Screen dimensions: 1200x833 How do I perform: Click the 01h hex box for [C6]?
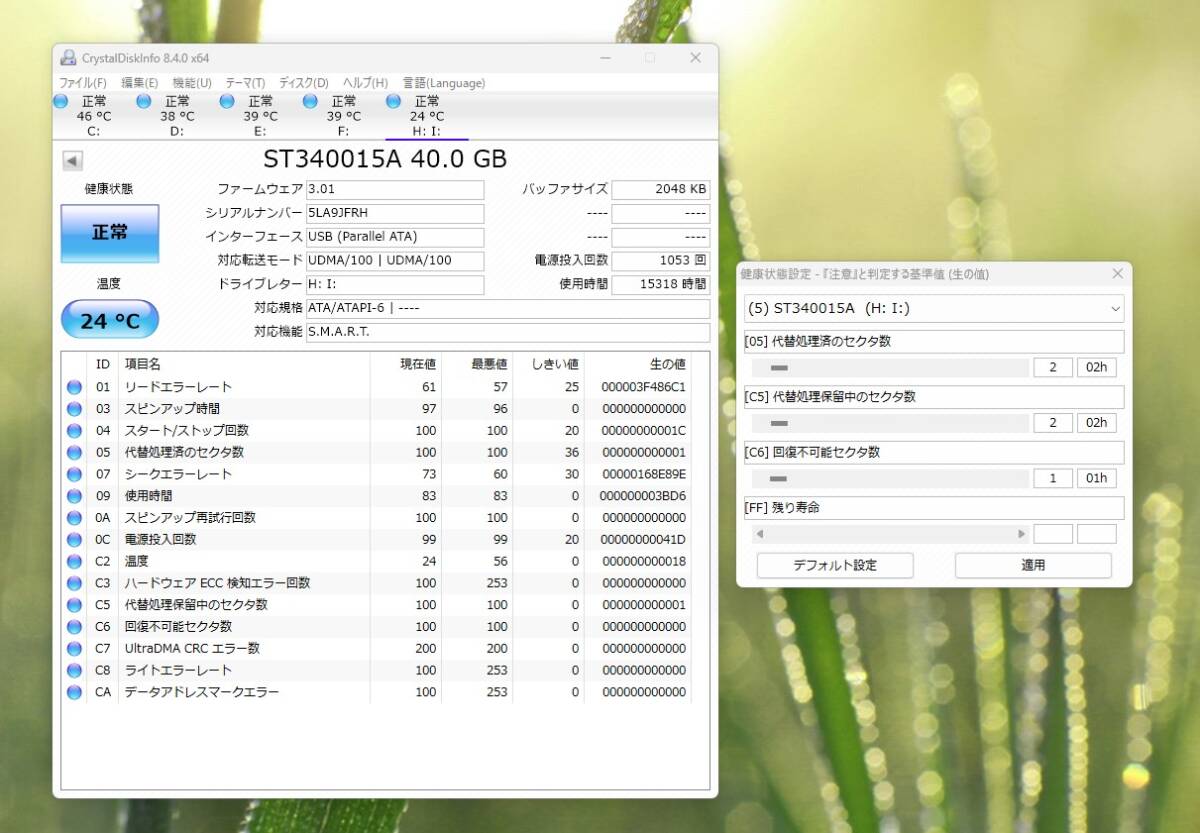1097,479
